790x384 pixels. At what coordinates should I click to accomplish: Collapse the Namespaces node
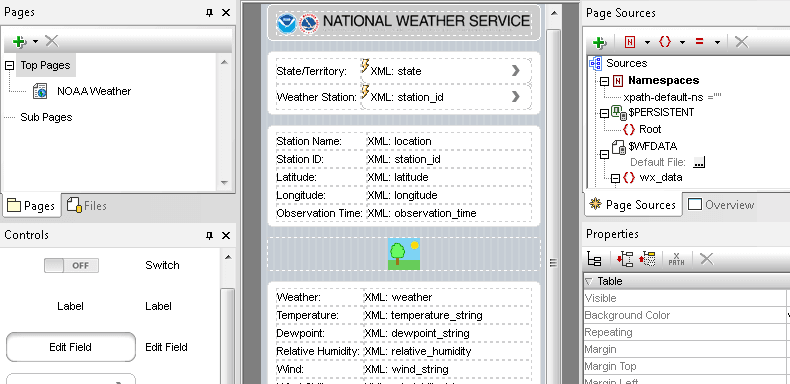(x=604, y=81)
